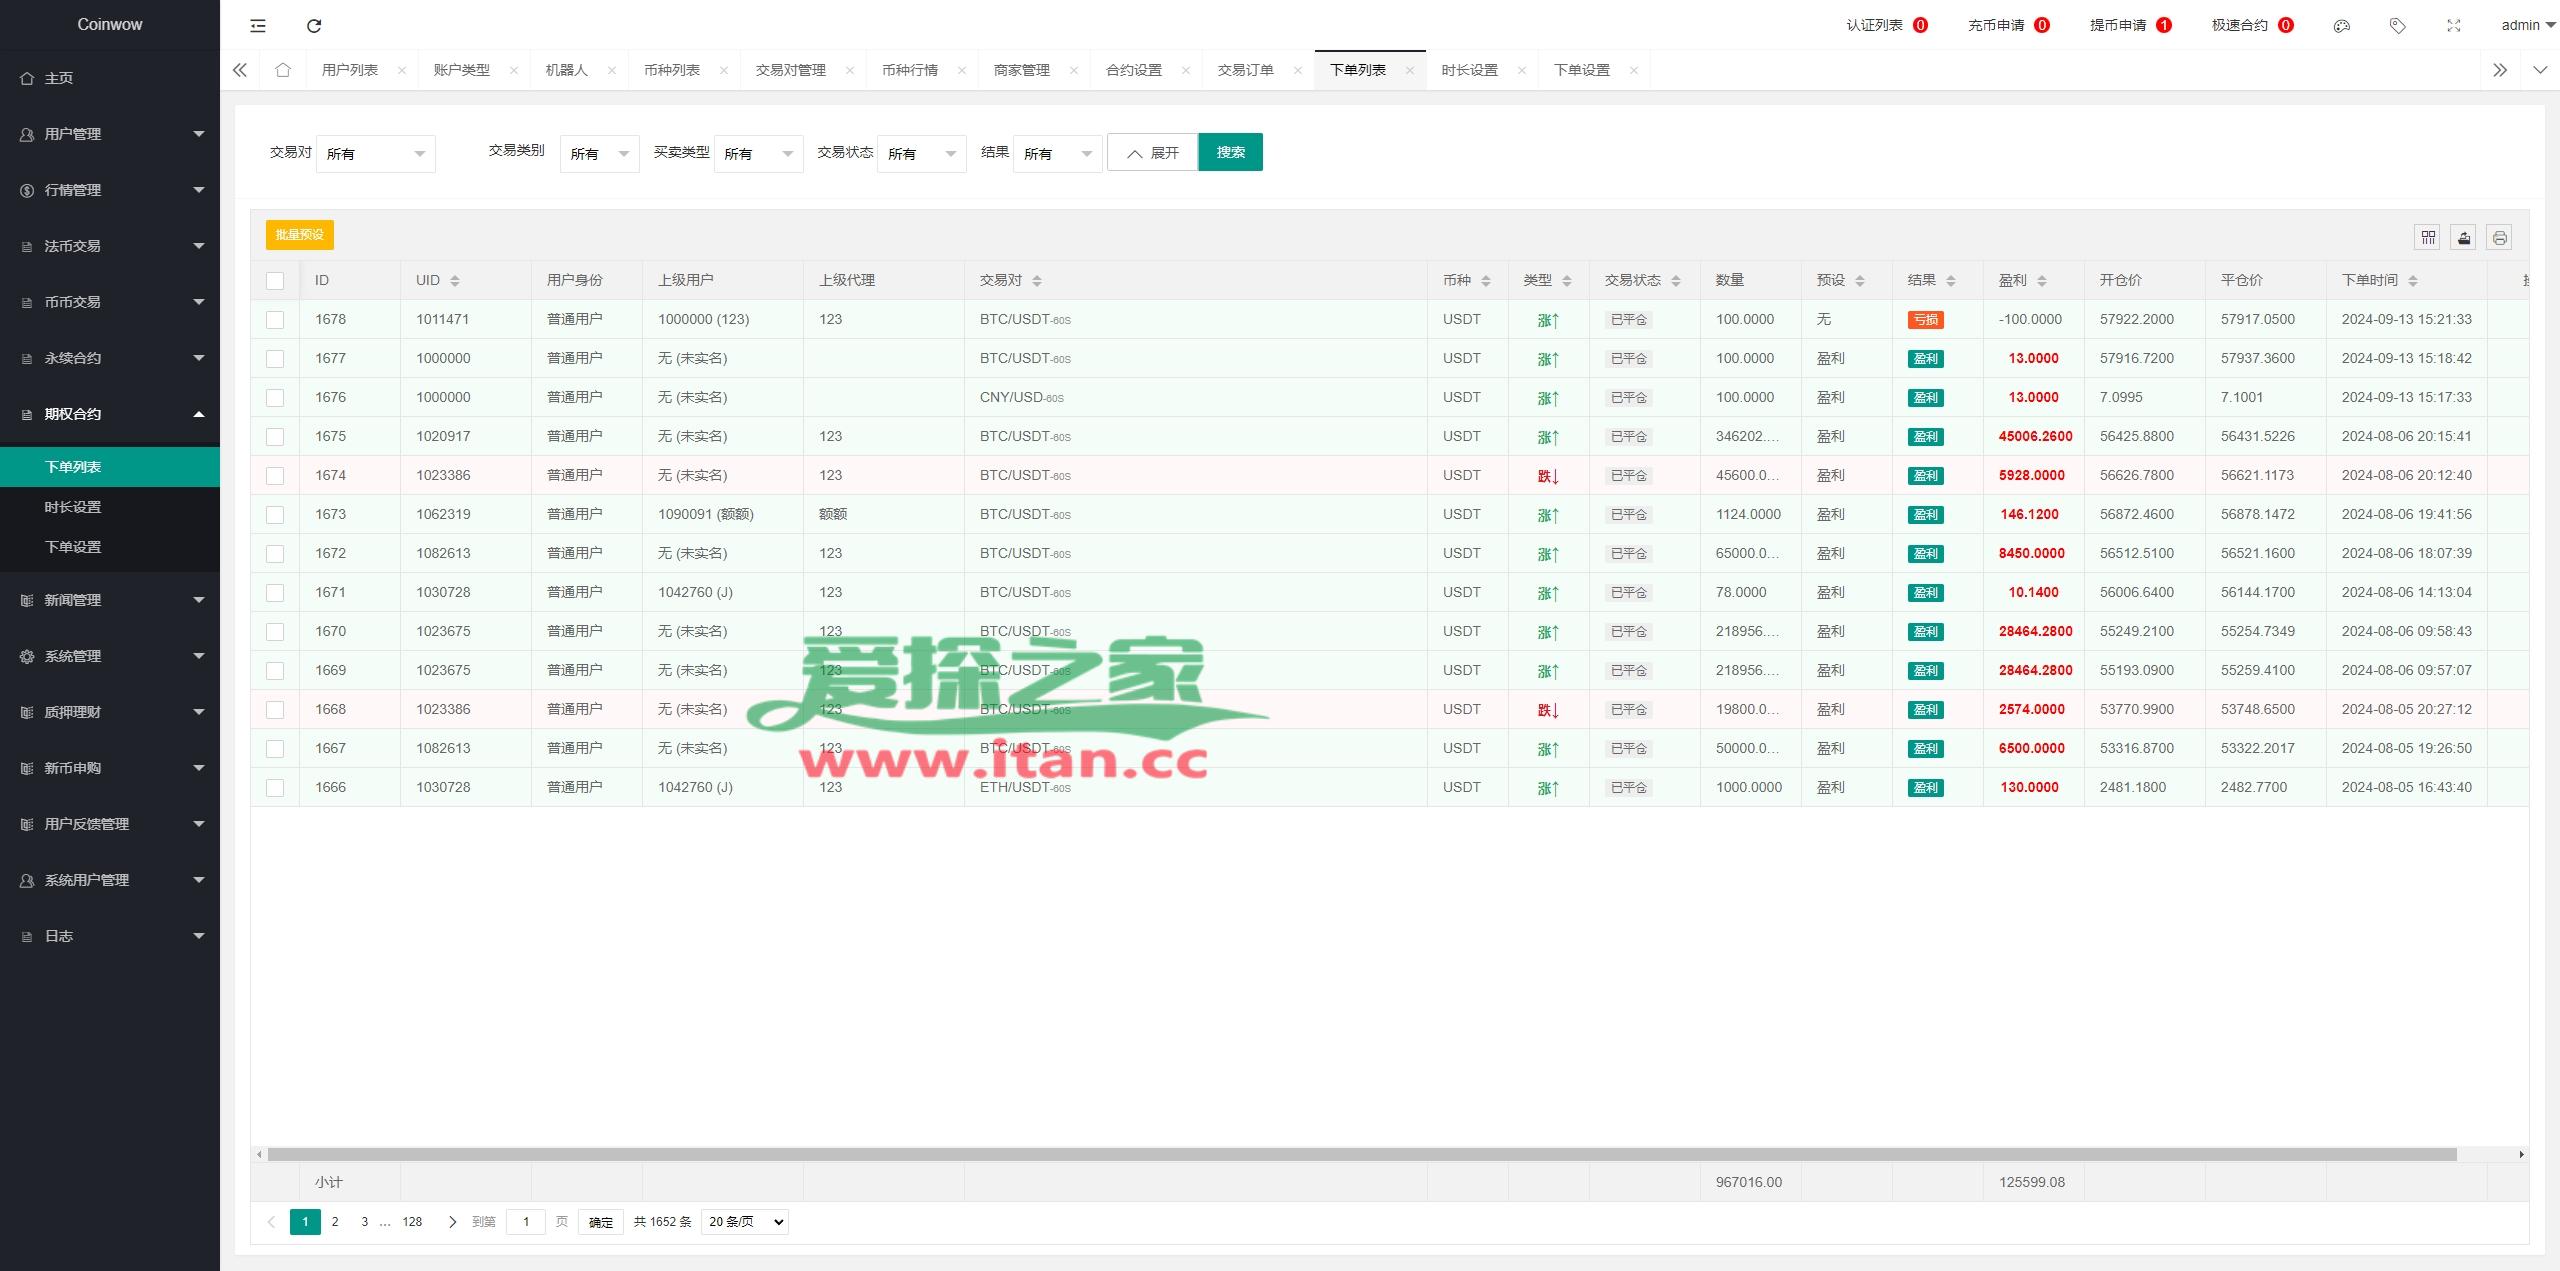Close the 用户列表 tab
This screenshot has width=2560, height=1271.
tap(402, 70)
